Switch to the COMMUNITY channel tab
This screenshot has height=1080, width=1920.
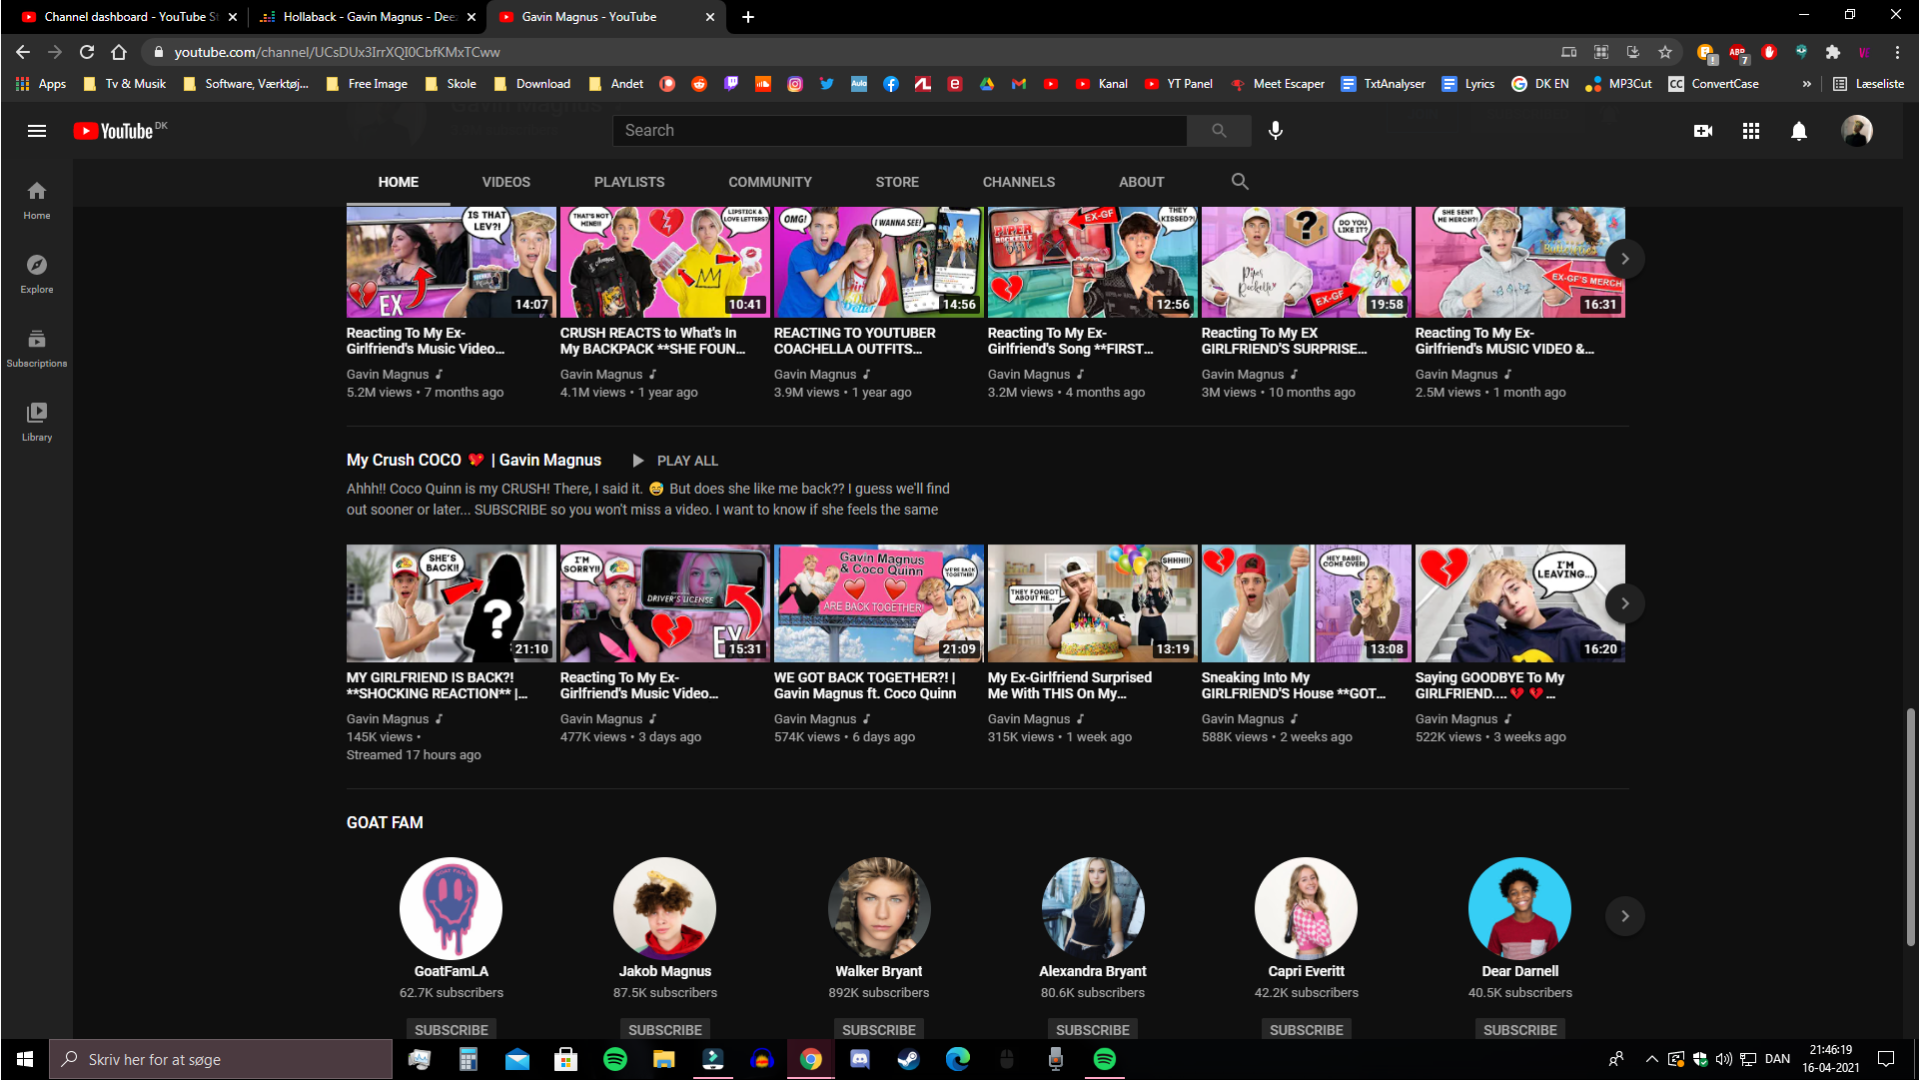point(770,182)
